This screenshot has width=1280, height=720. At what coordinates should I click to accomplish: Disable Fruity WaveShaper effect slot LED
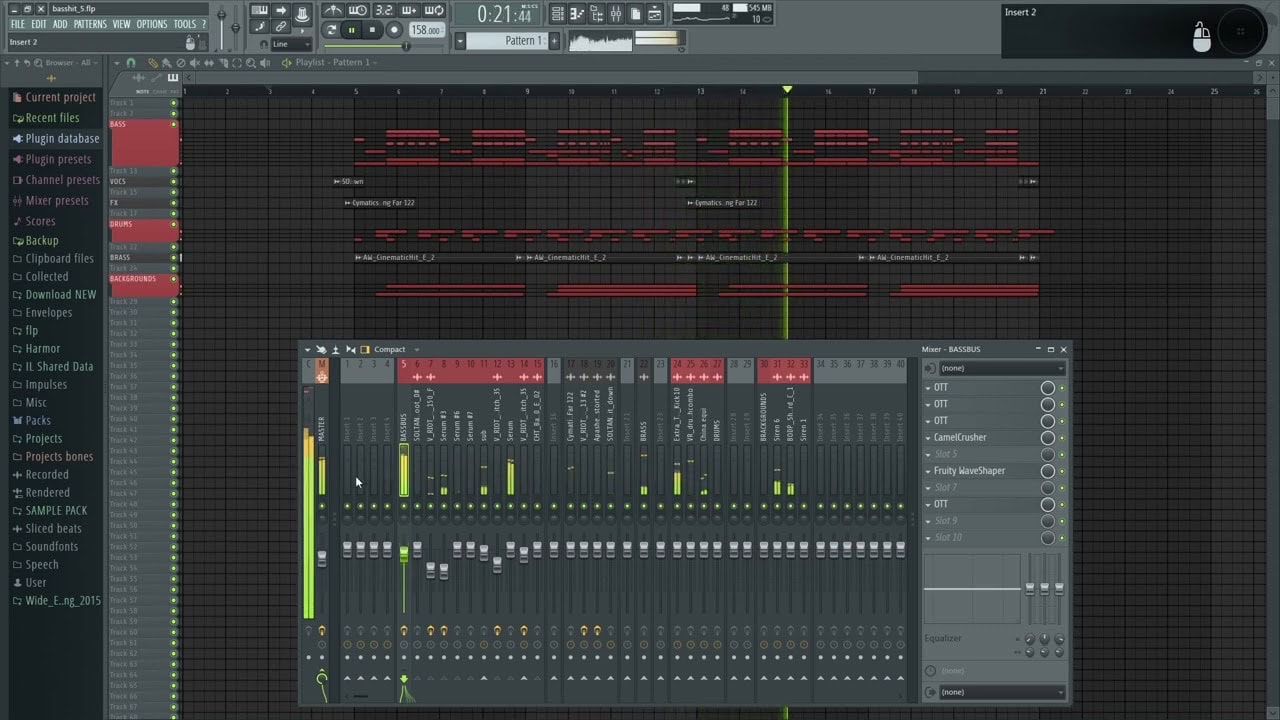(1062, 471)
